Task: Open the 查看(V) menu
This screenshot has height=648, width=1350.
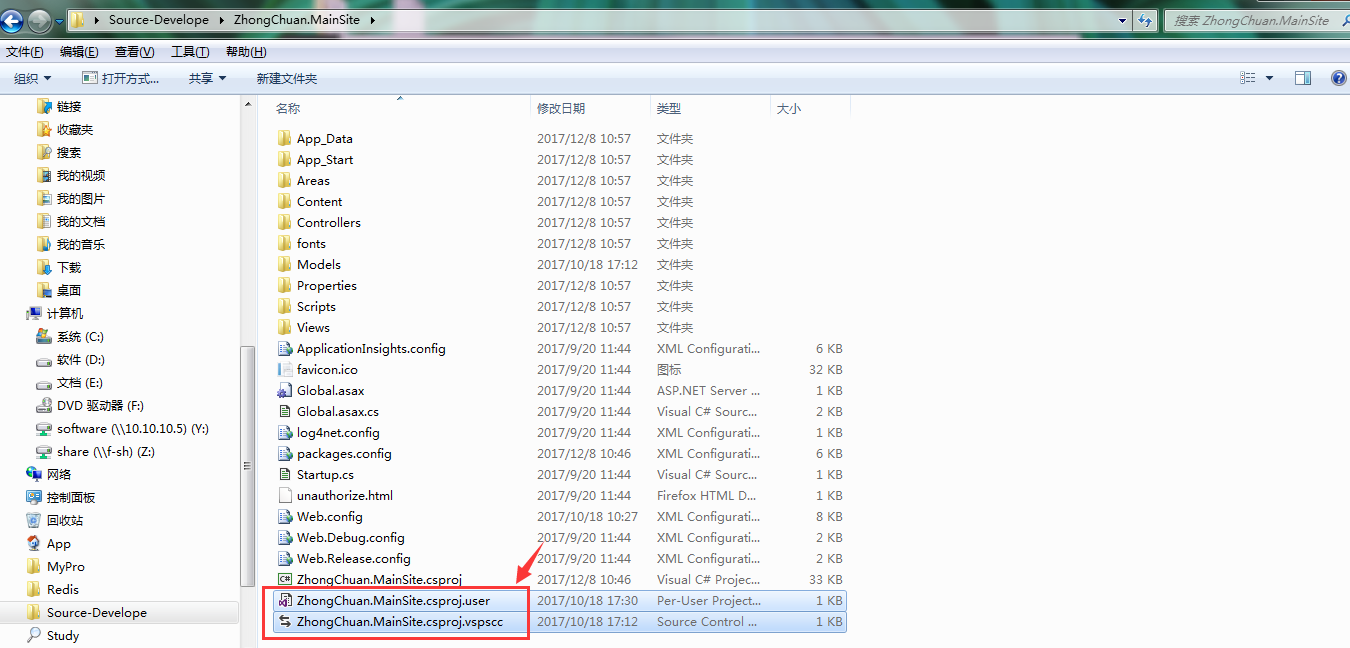Action: pyautogui.click(x=134, y=52)
